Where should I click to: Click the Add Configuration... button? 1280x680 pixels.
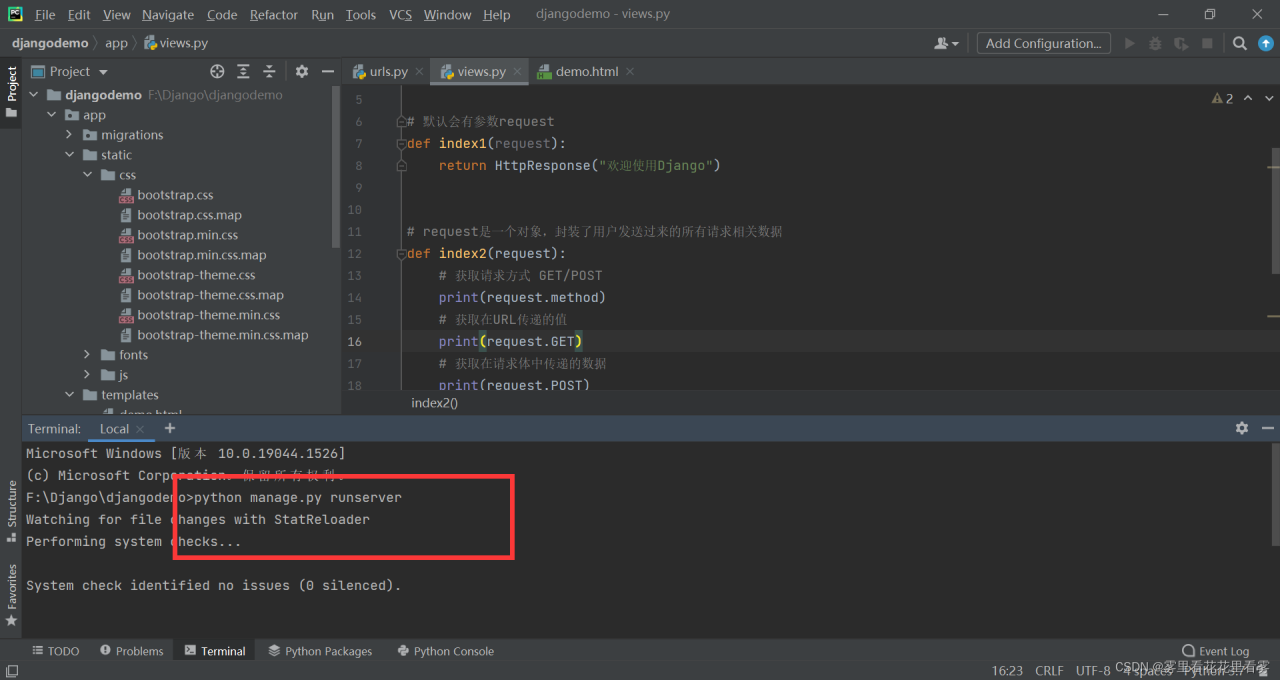coord(1043,43)
